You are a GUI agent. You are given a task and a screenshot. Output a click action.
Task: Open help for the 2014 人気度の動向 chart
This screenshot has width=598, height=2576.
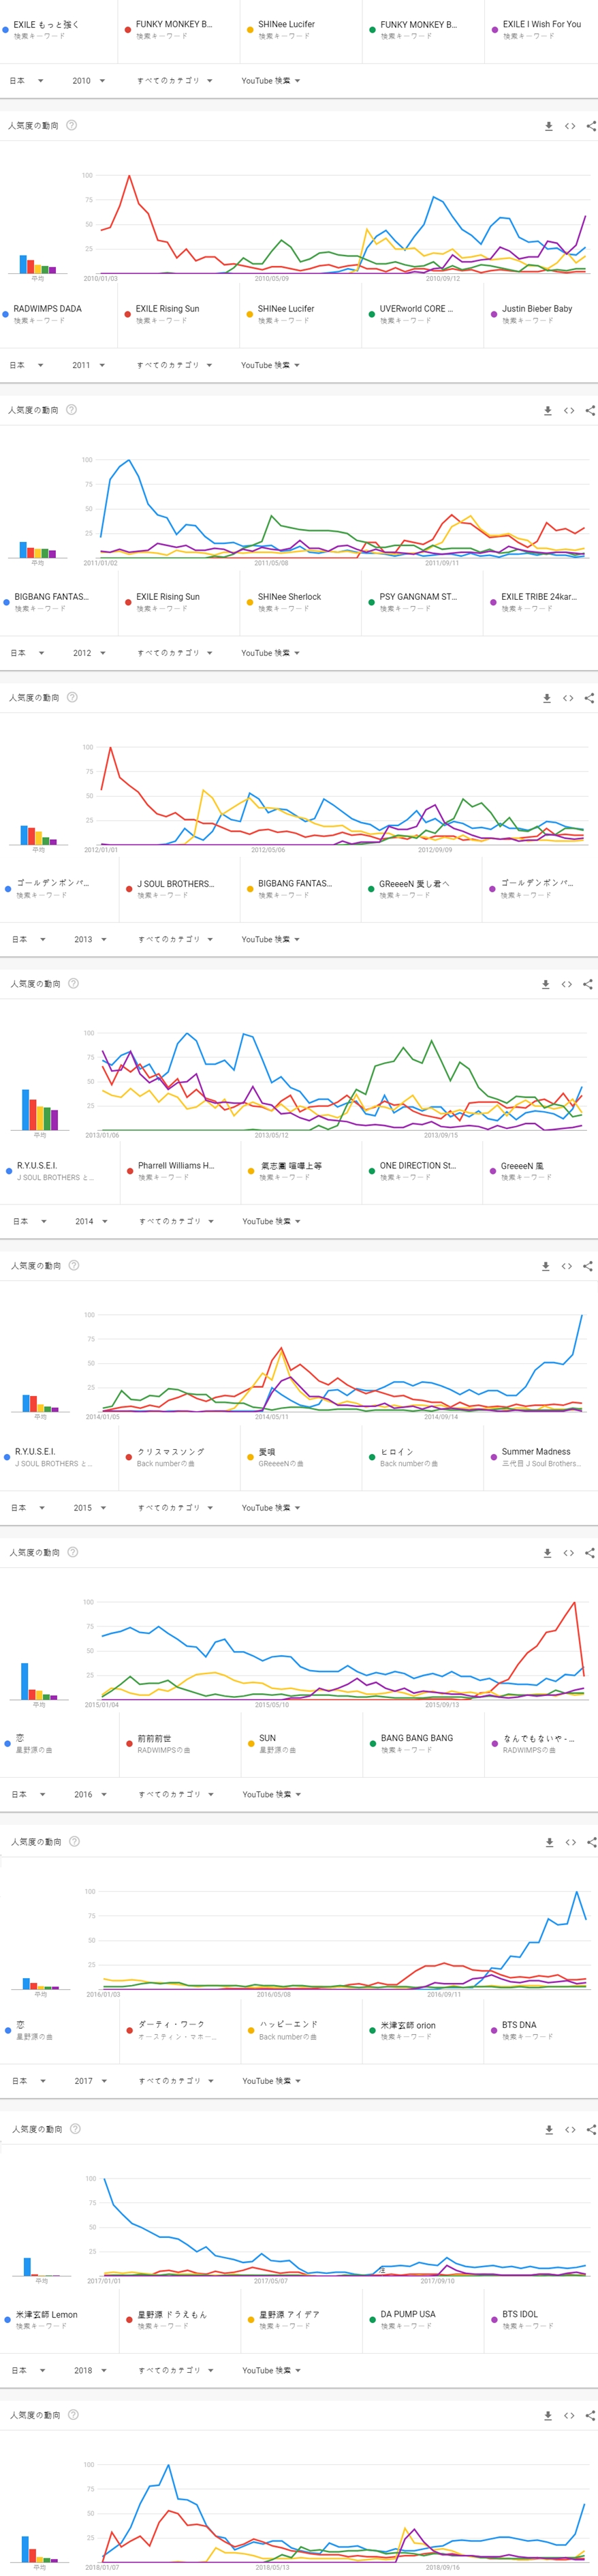pyautogui.click(x=73, y=1266)
